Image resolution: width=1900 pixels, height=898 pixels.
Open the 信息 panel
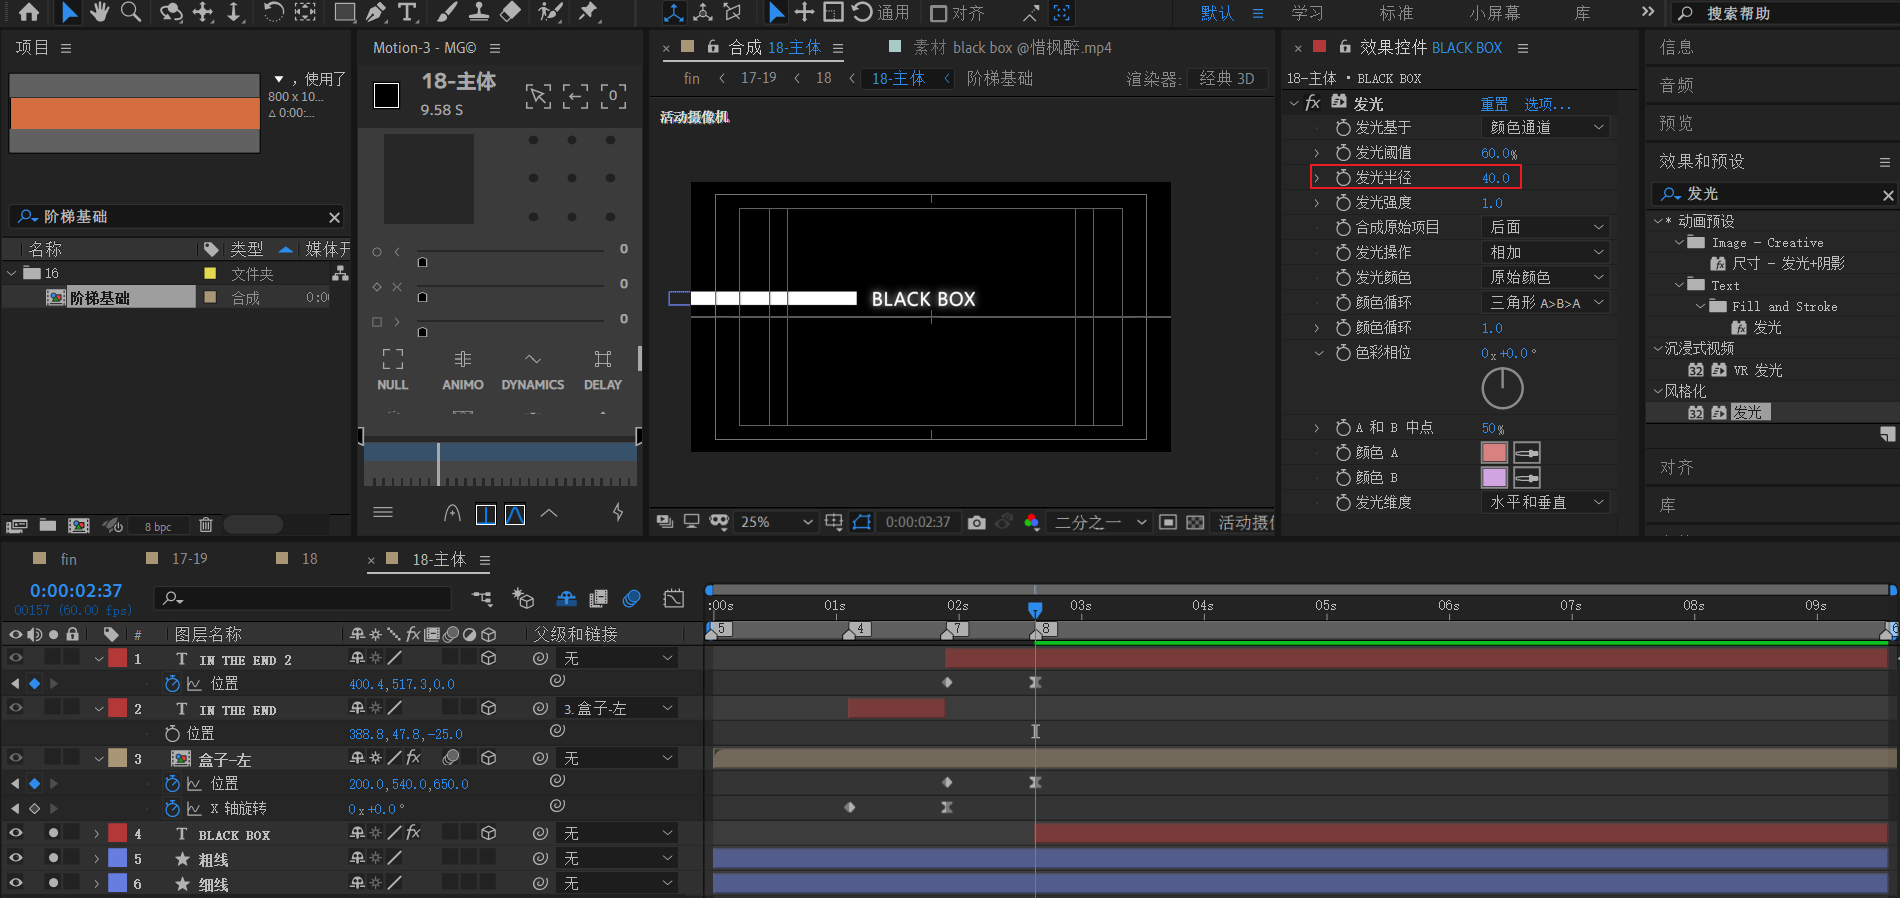pyautogui.click(x=1677, y=47)
